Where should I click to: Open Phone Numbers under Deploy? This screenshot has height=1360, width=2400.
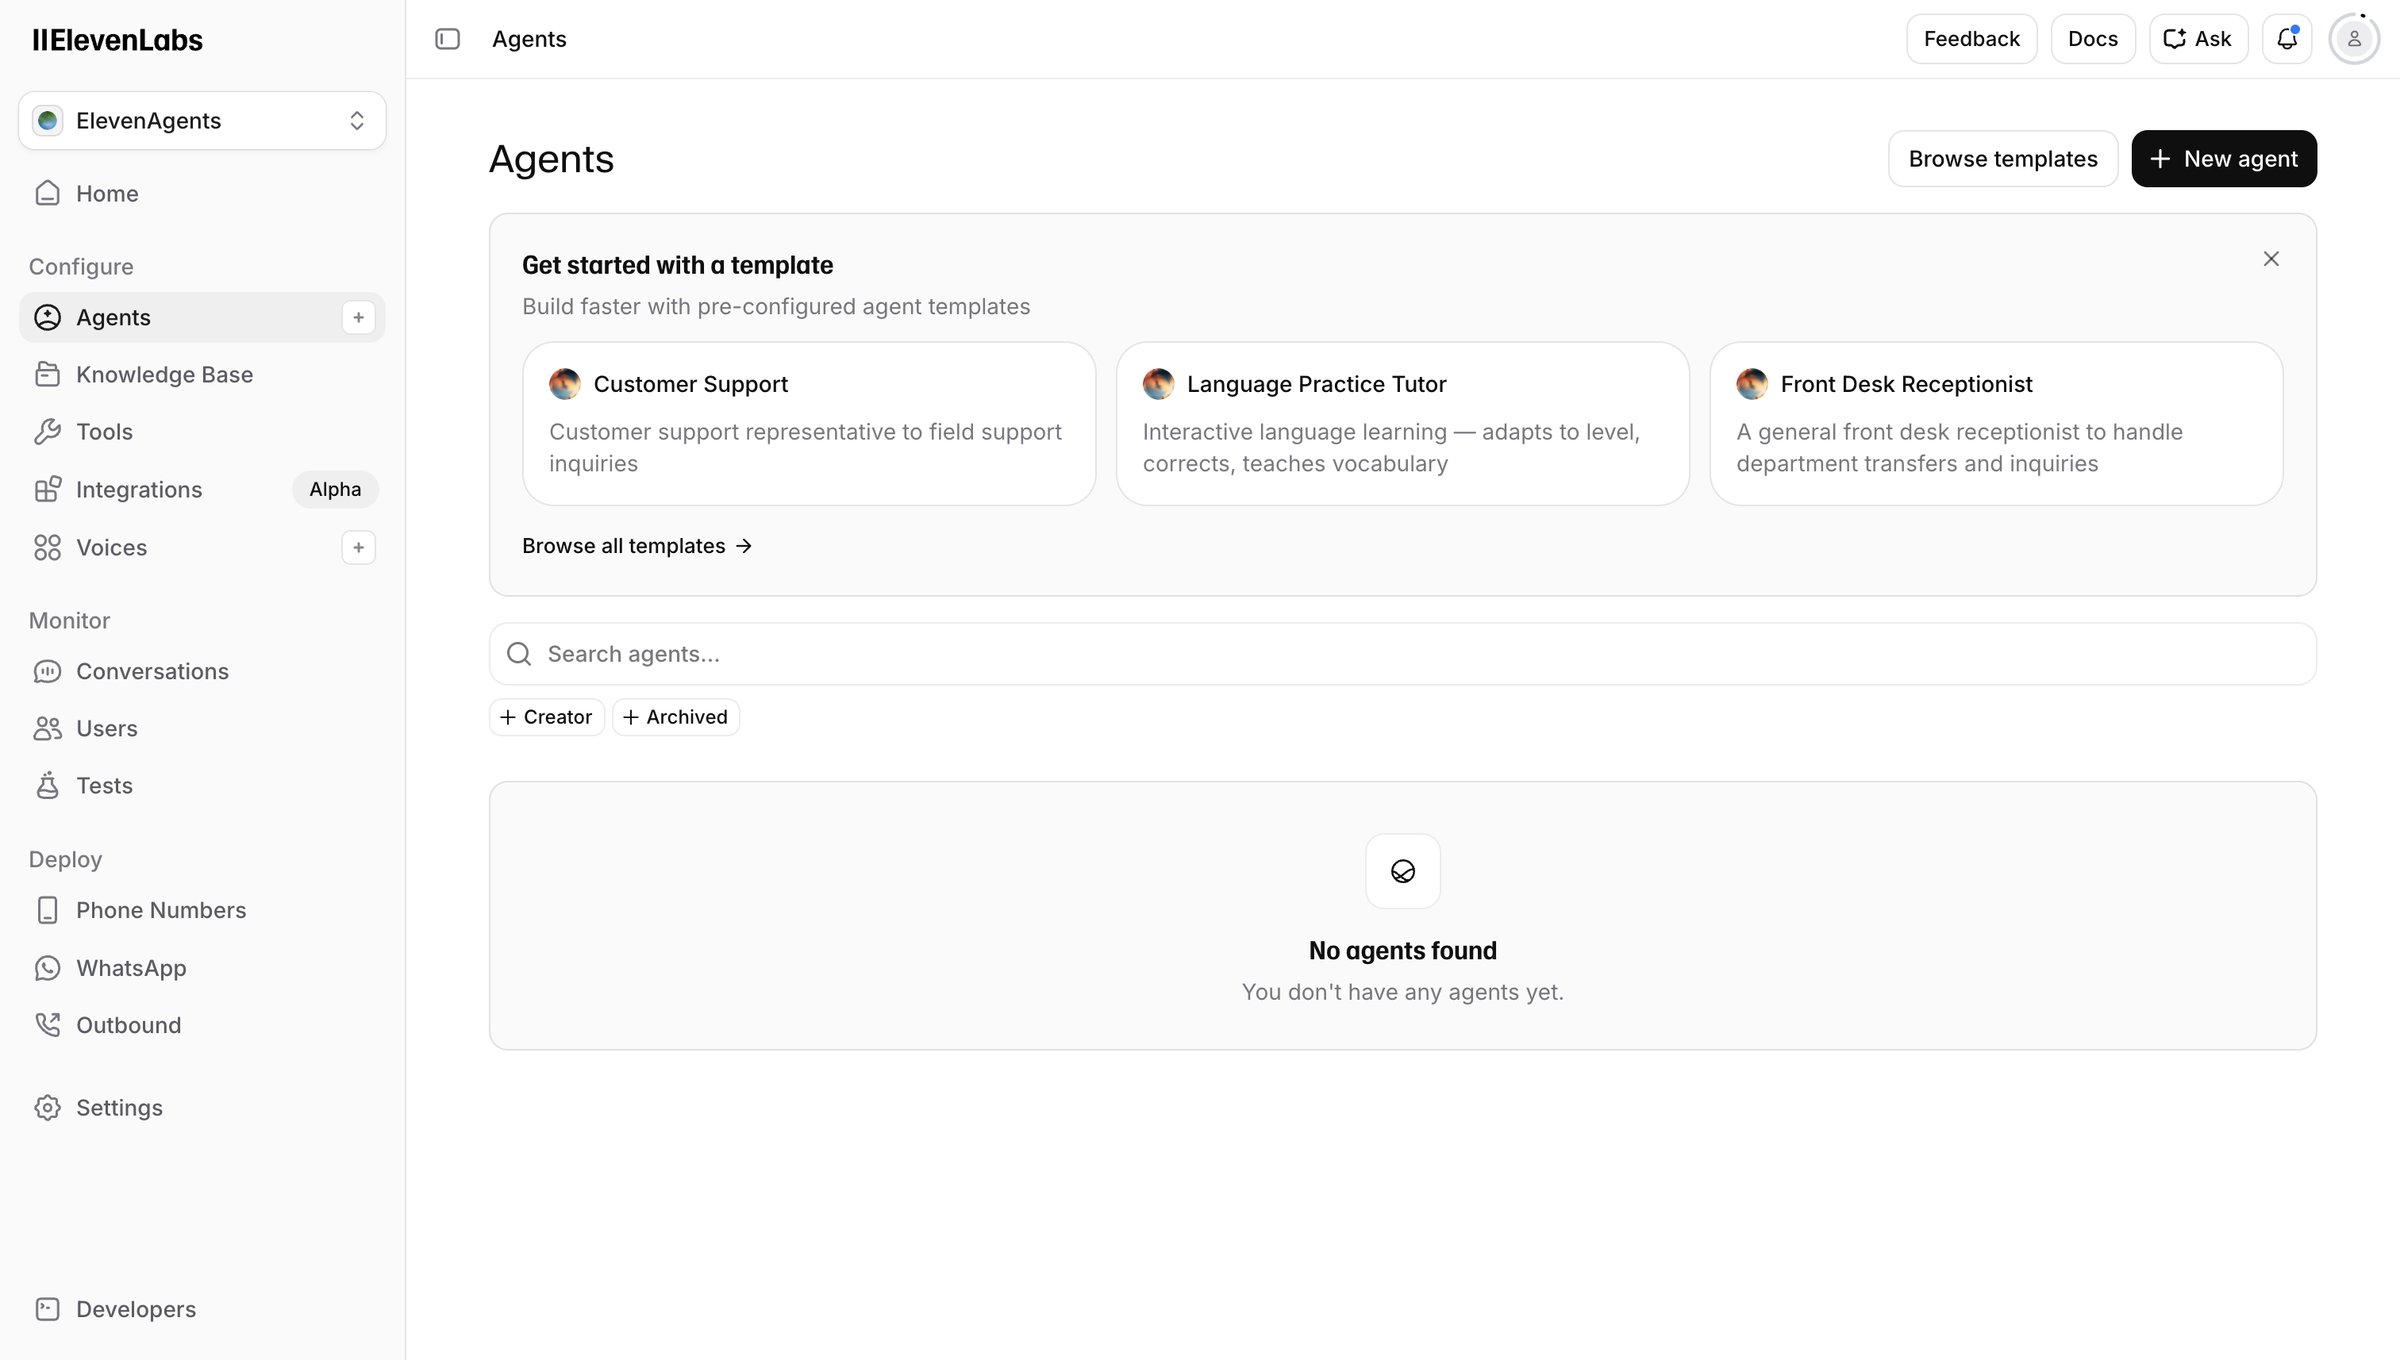[x=202, y=910]
